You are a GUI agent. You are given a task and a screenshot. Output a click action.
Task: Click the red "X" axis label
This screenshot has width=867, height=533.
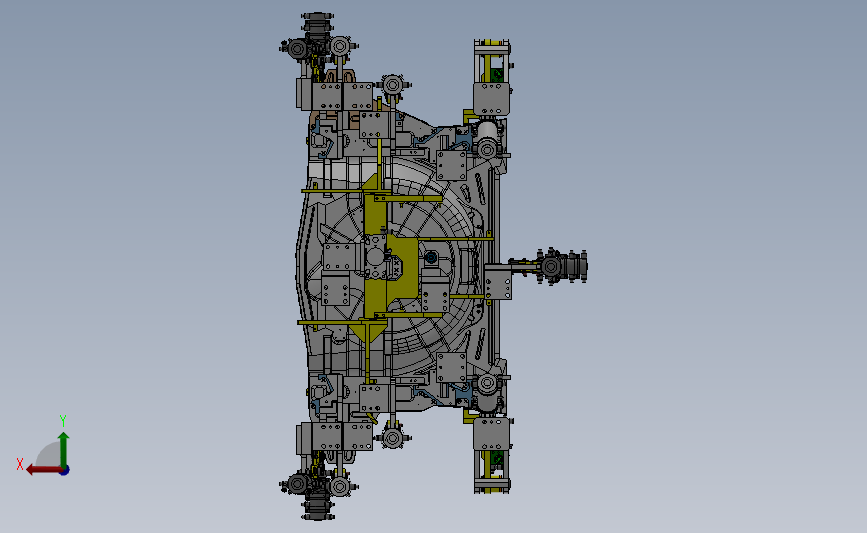[x=20, y=464]
